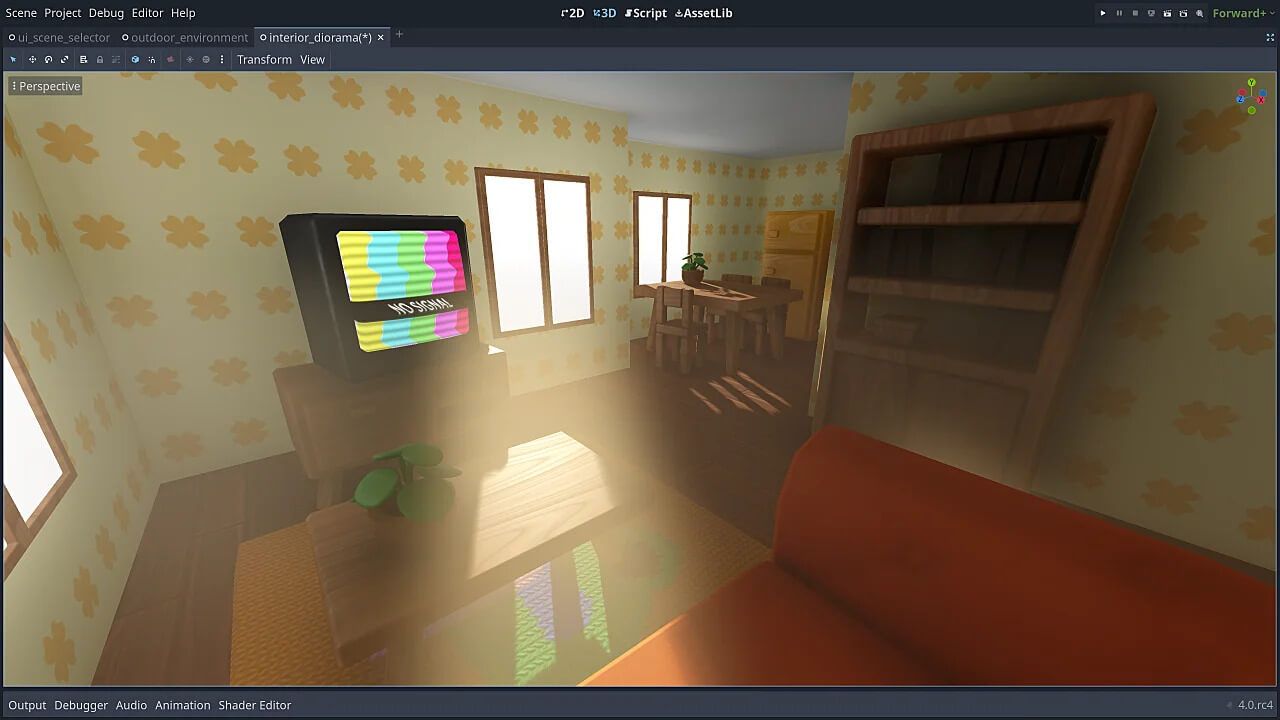This screenshot has width=1280, height=720.
Task: Toggle snapping in the 3D toolbar
Action: [x=152, y=59]
